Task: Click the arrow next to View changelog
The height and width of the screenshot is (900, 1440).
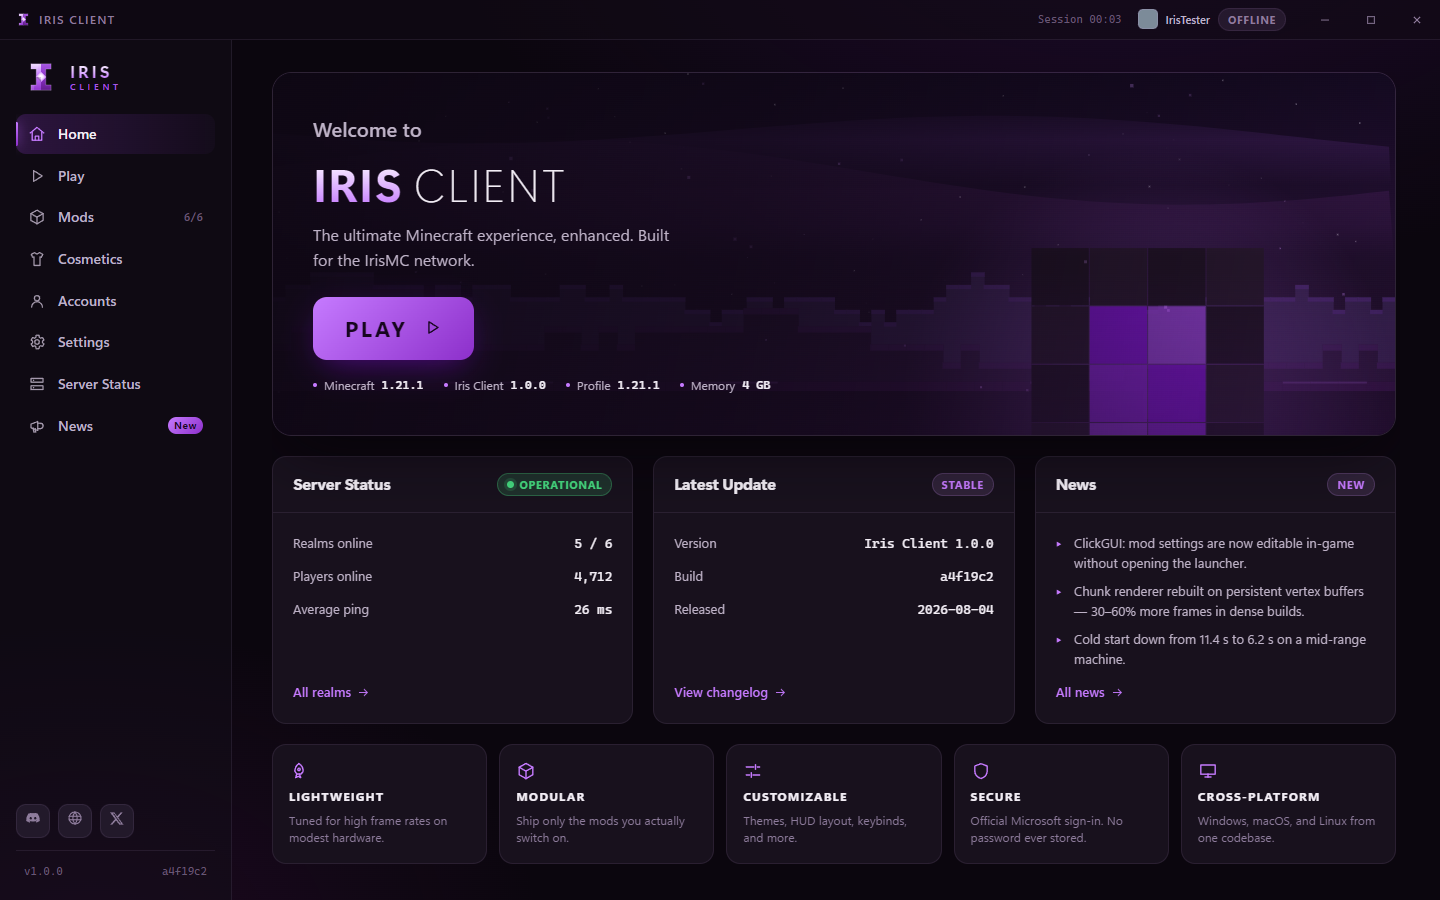Action: click(x=780, y=692)
